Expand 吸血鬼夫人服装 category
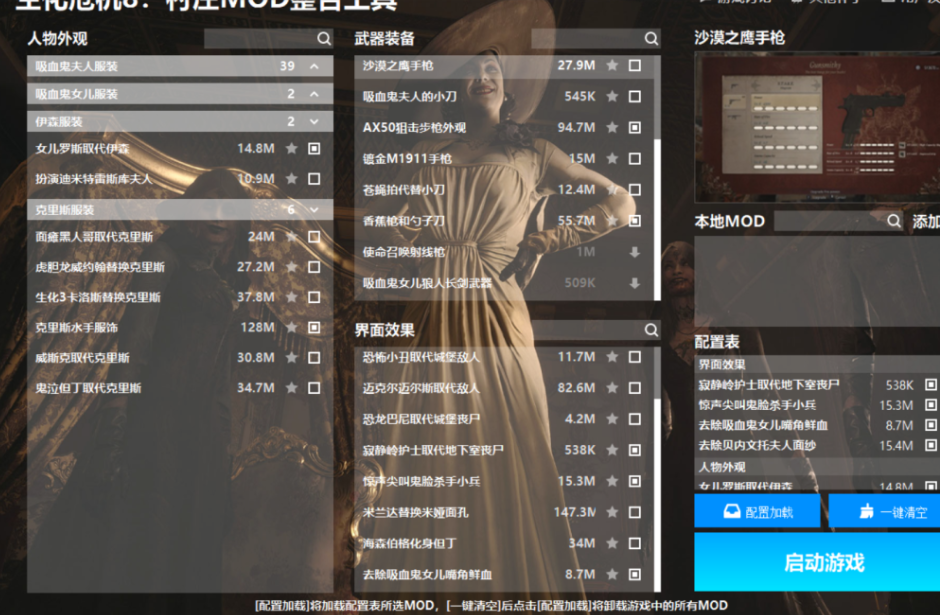This screenshot has height=615, width=940. point(314,66)
